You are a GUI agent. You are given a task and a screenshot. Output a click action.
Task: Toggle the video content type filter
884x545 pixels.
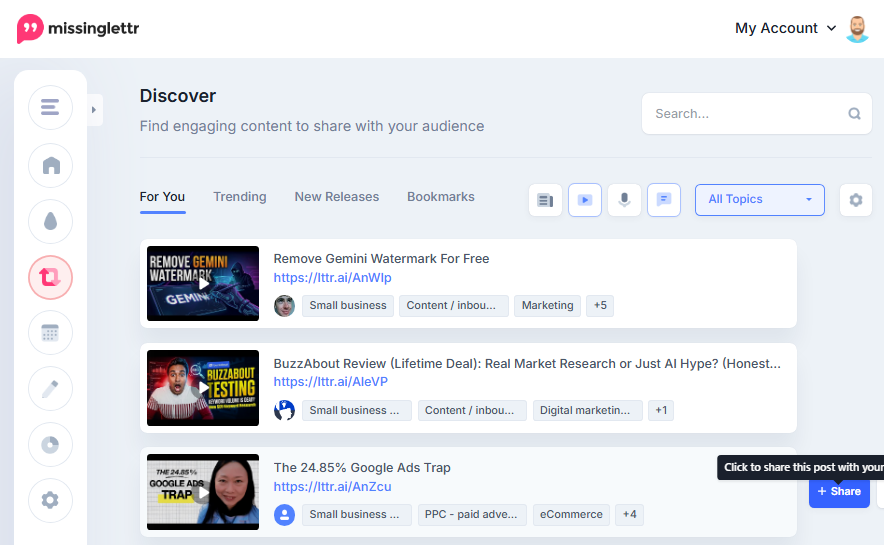(585, 200)
